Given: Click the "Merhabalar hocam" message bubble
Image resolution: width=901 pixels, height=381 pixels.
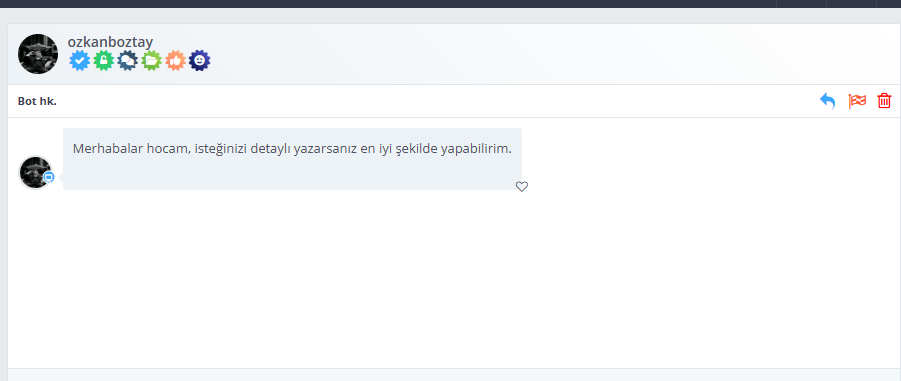Looking at the screenshot, I should tap(292, 159).
